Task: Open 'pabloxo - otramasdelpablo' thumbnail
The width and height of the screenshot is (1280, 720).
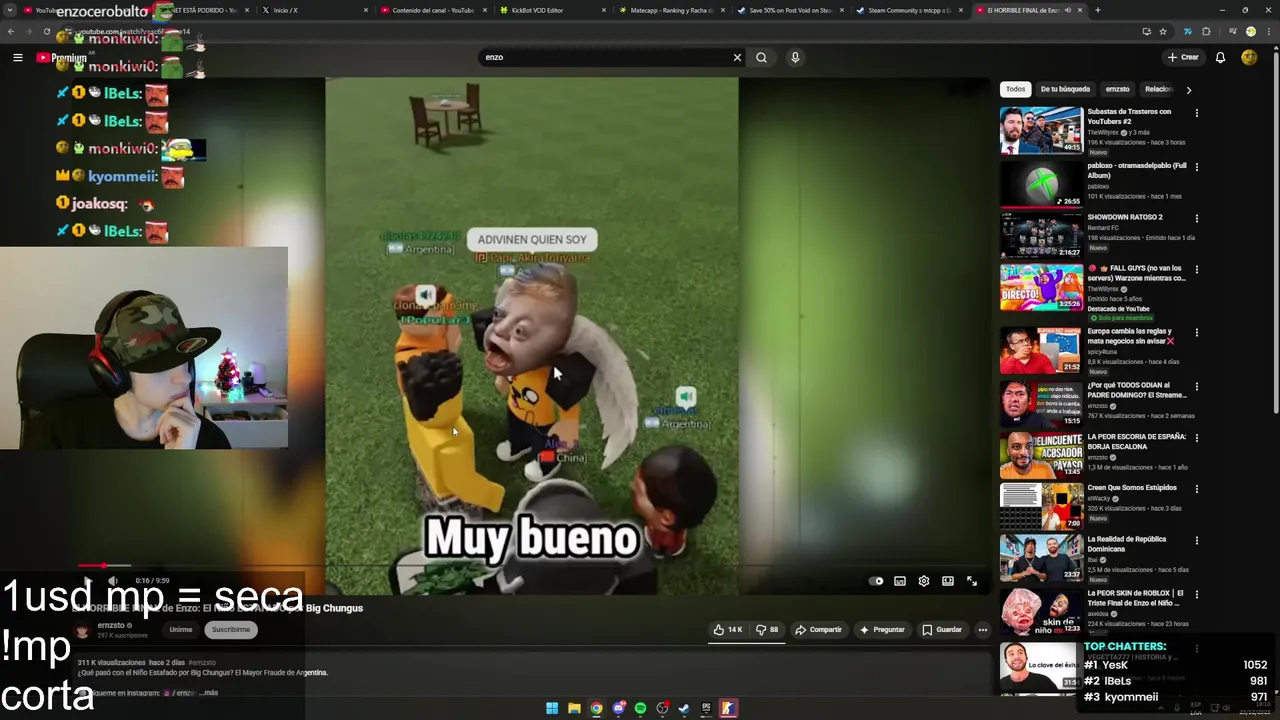Action: click(1041, 184)
